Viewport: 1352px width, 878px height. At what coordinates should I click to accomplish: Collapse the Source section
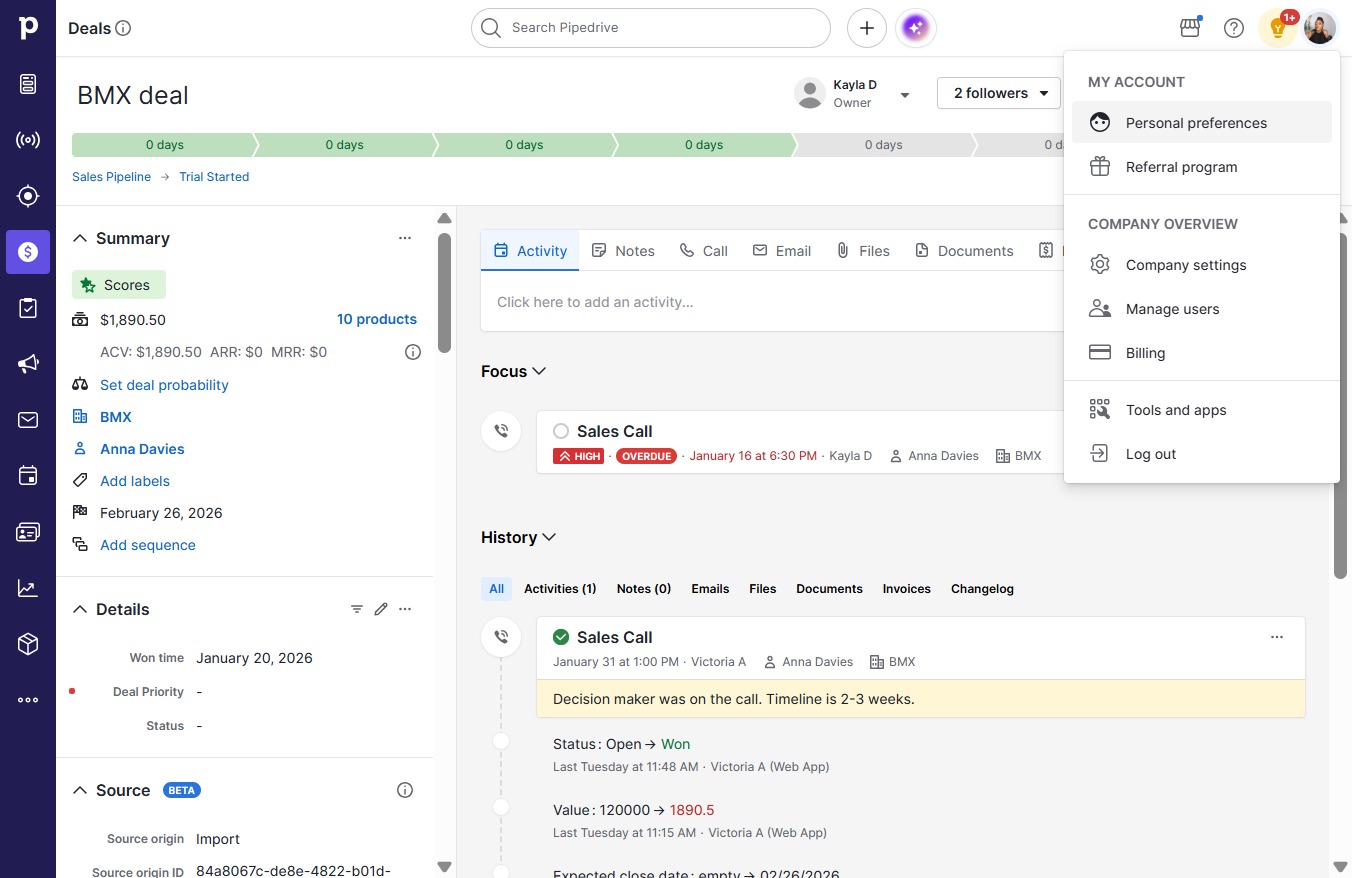coord(80,790)
